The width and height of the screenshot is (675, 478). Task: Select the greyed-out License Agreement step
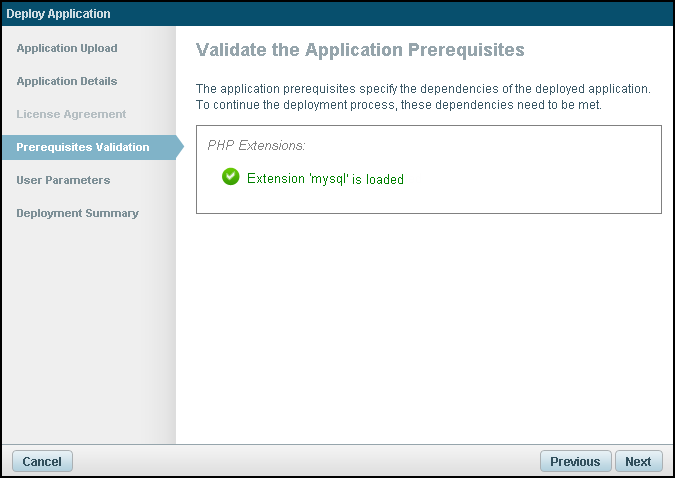click(71, 114)
